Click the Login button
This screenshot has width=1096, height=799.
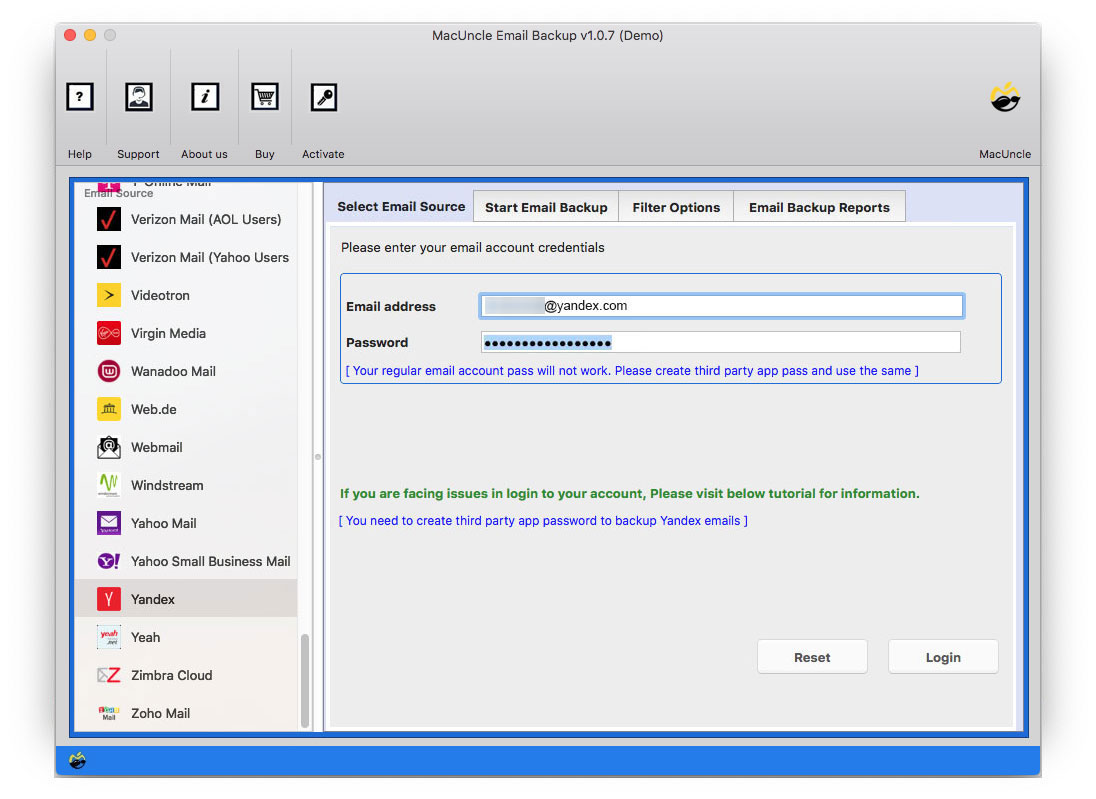coord(942,657)
